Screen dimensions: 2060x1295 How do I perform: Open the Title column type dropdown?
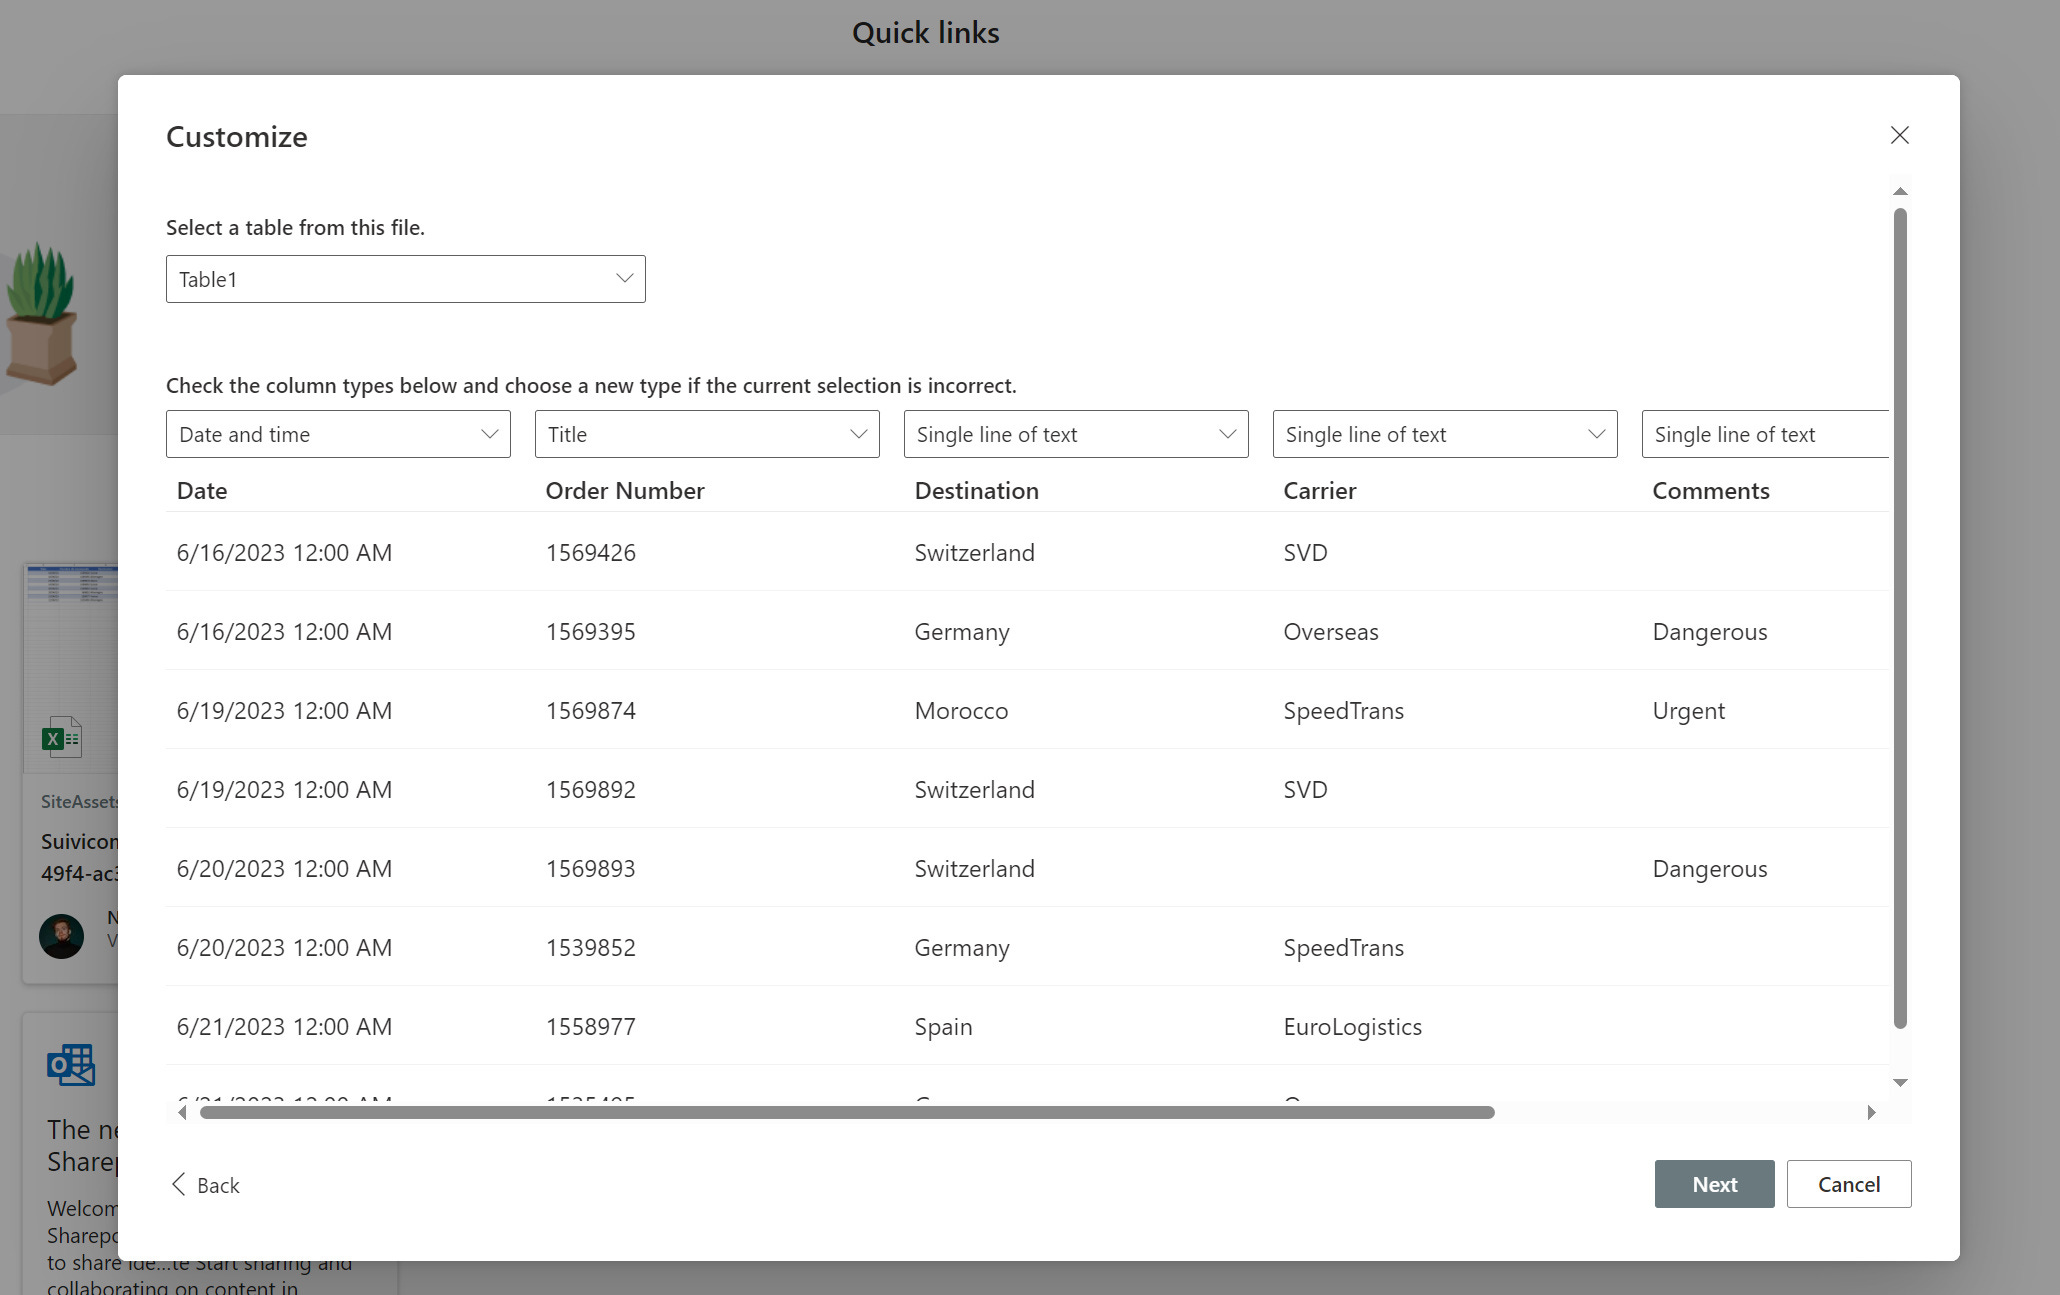tap(707, 434)
